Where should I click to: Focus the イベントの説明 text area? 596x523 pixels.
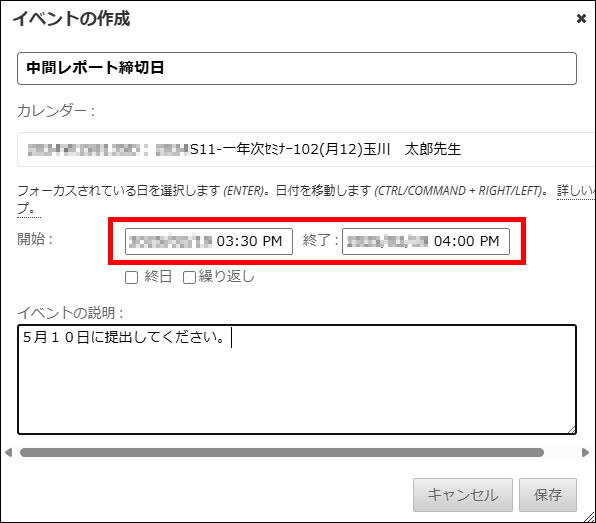[297, 379]
